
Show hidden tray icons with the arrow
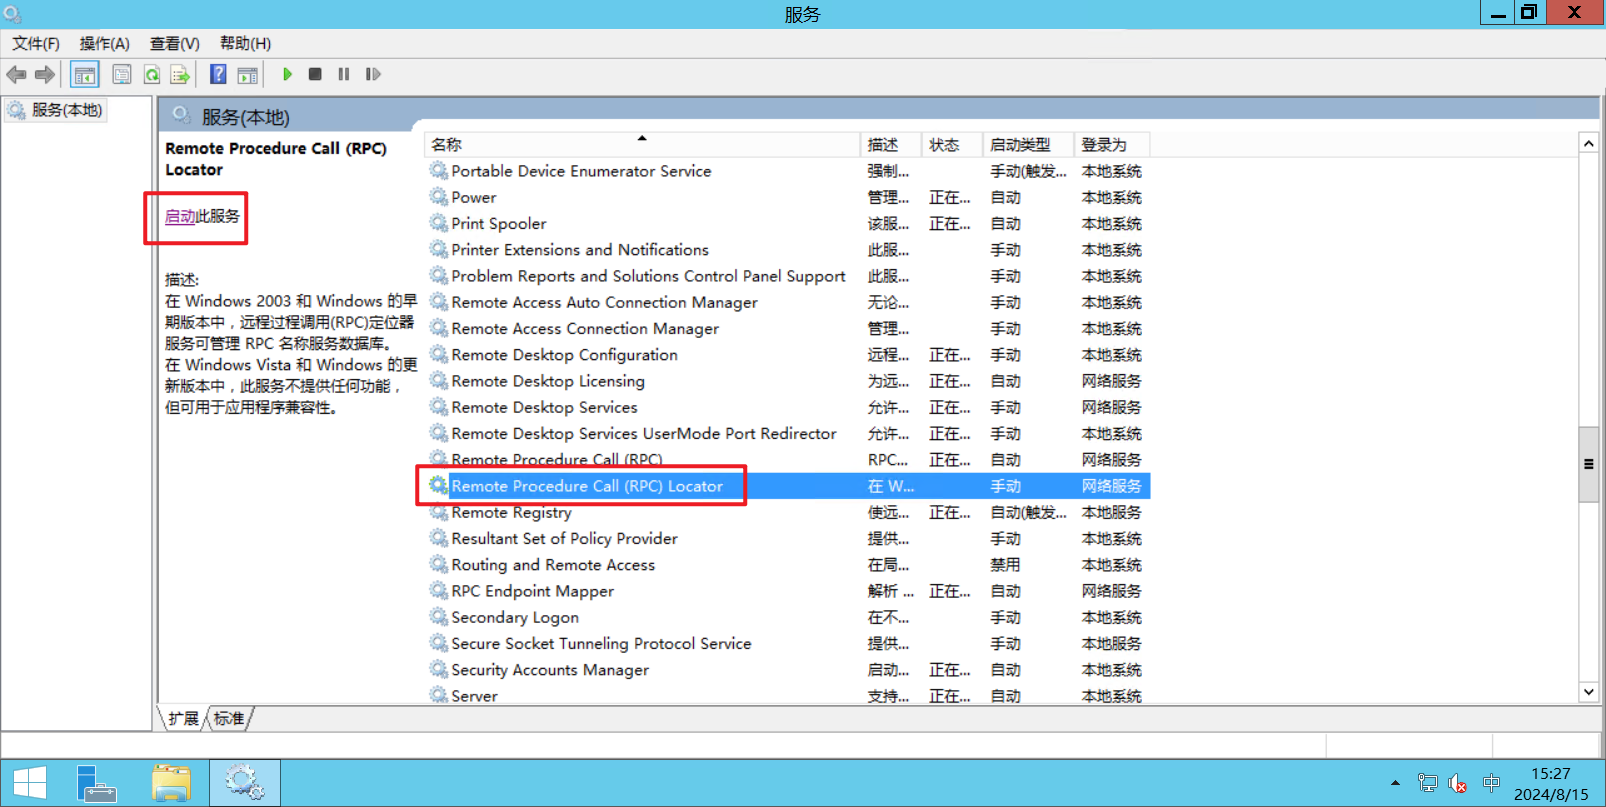(1395, 784)
